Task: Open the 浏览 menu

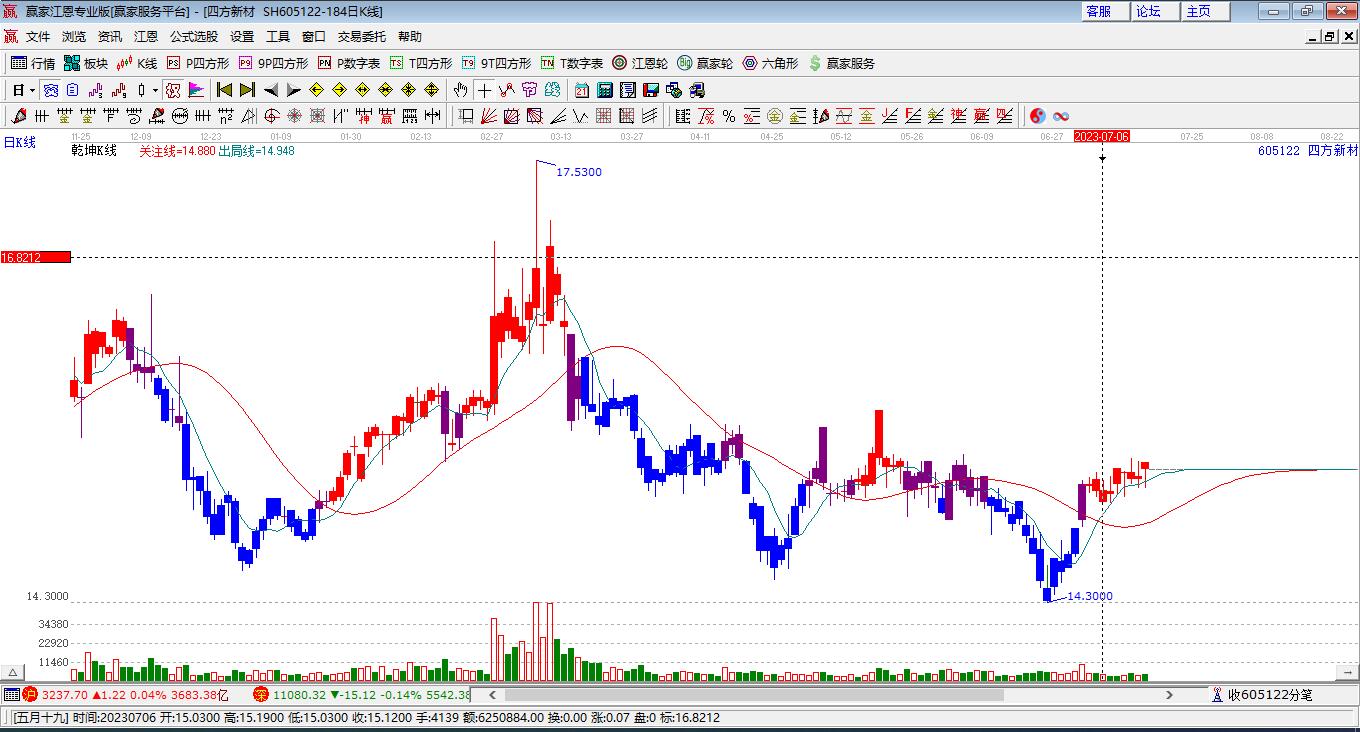Action: coord(74,36)
